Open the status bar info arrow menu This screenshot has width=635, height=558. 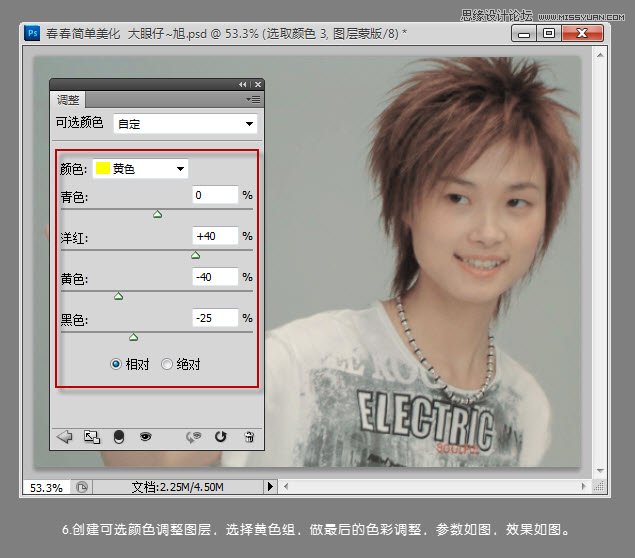270,486
